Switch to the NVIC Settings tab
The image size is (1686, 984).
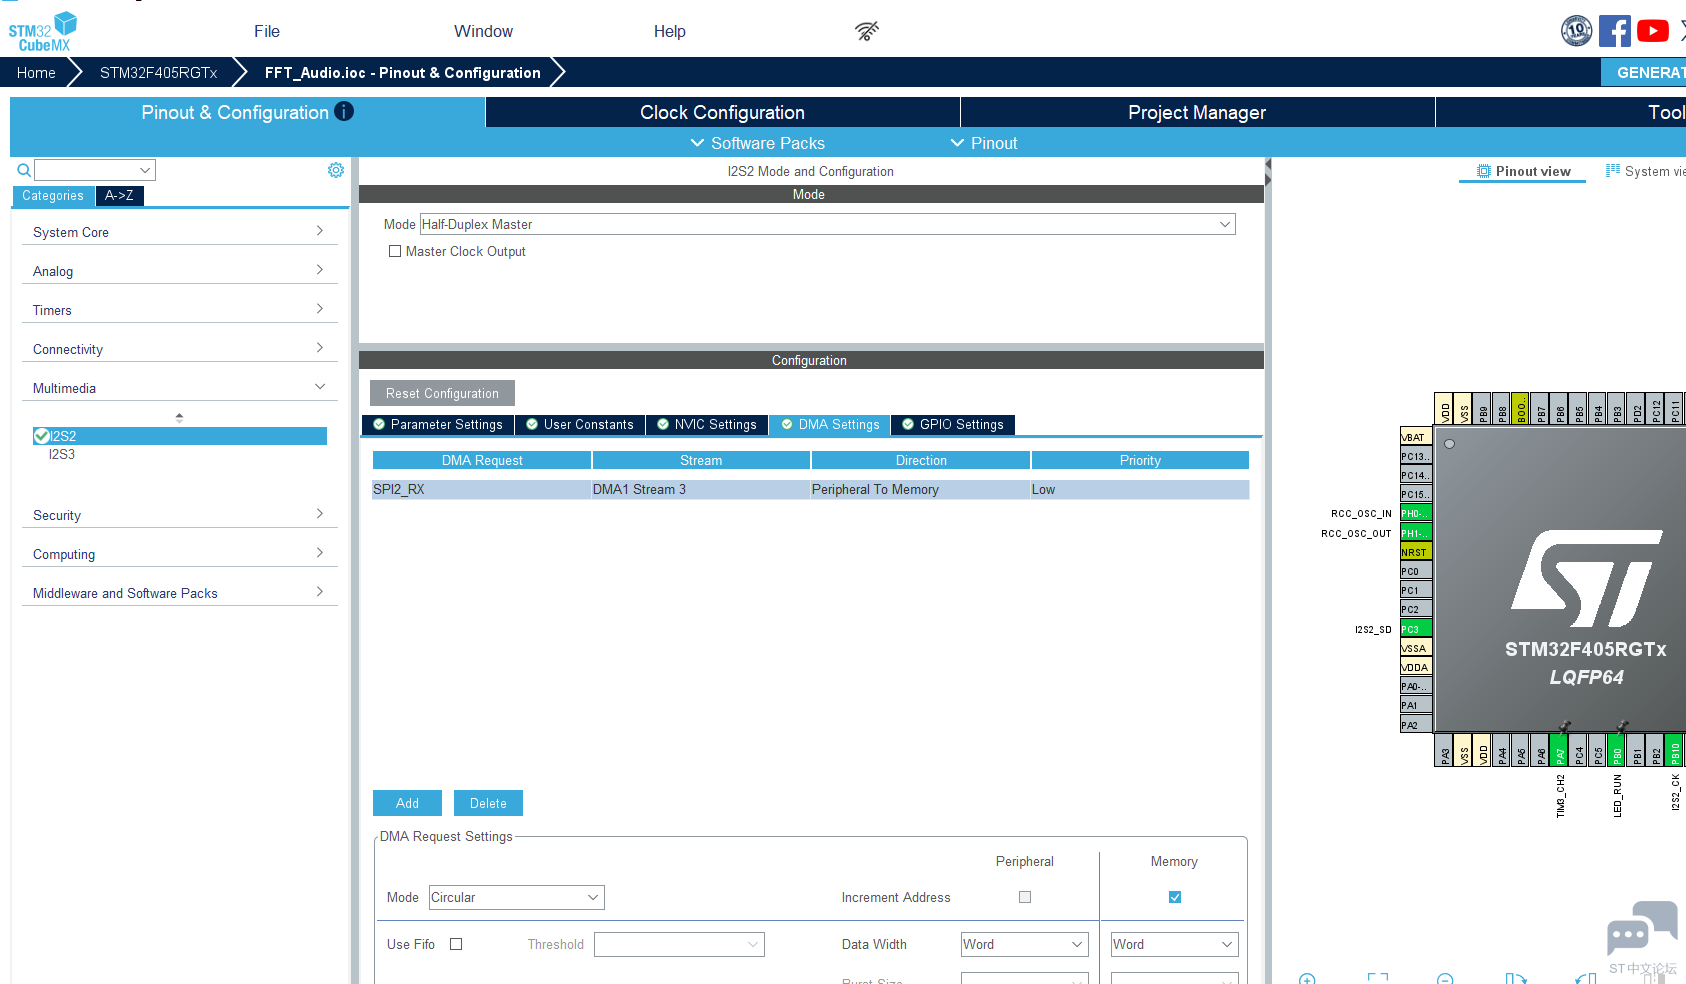coord(707,425)
